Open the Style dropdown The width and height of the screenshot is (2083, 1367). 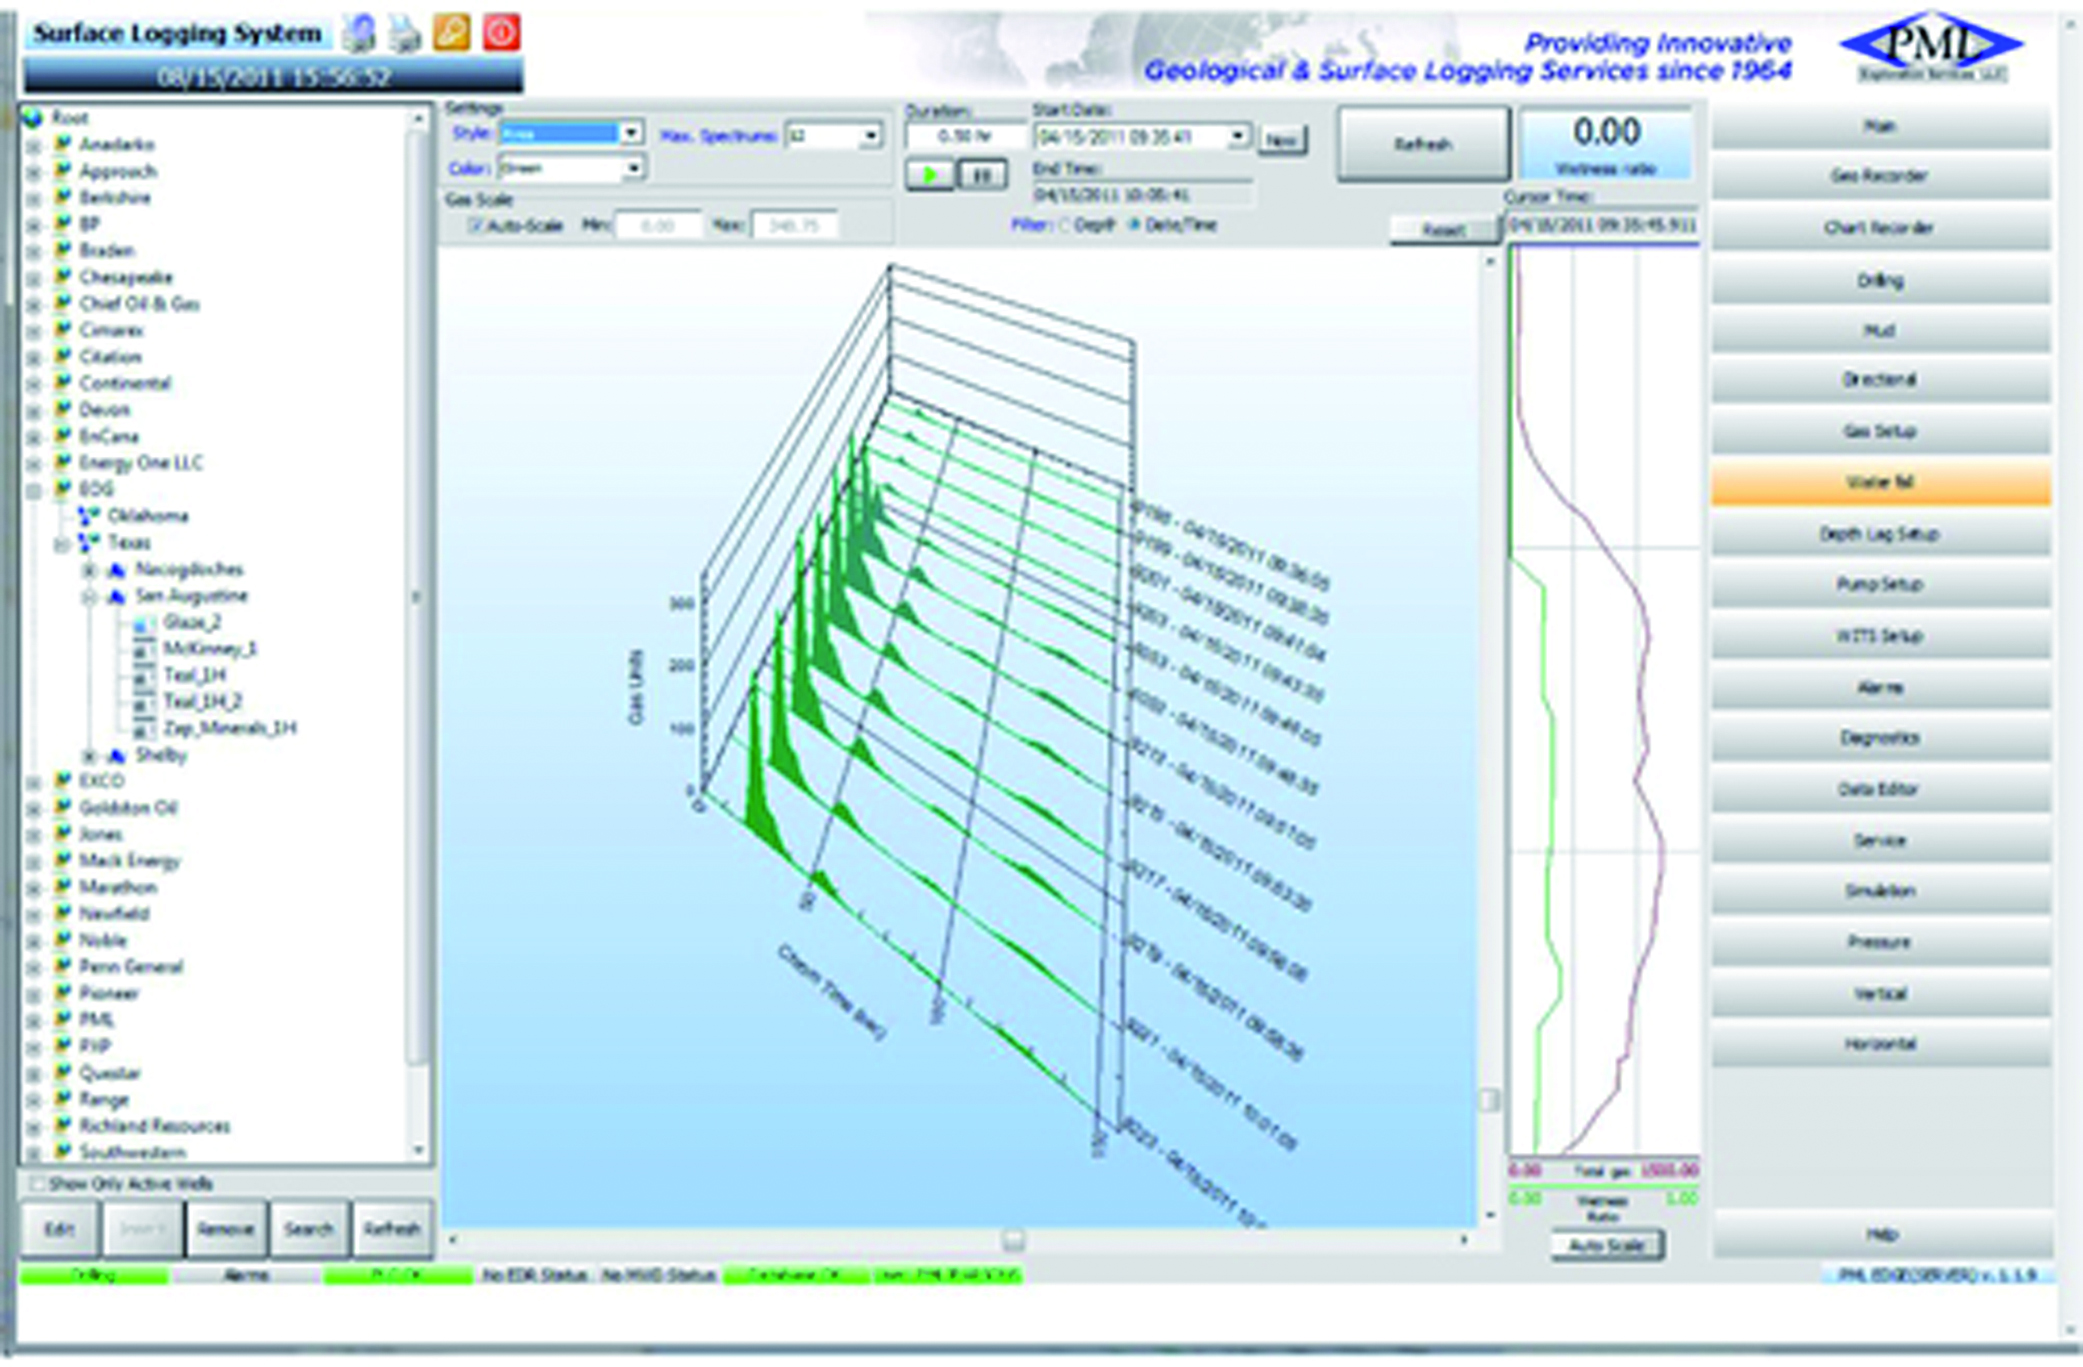pyautogui.click(x=631, y=133)
